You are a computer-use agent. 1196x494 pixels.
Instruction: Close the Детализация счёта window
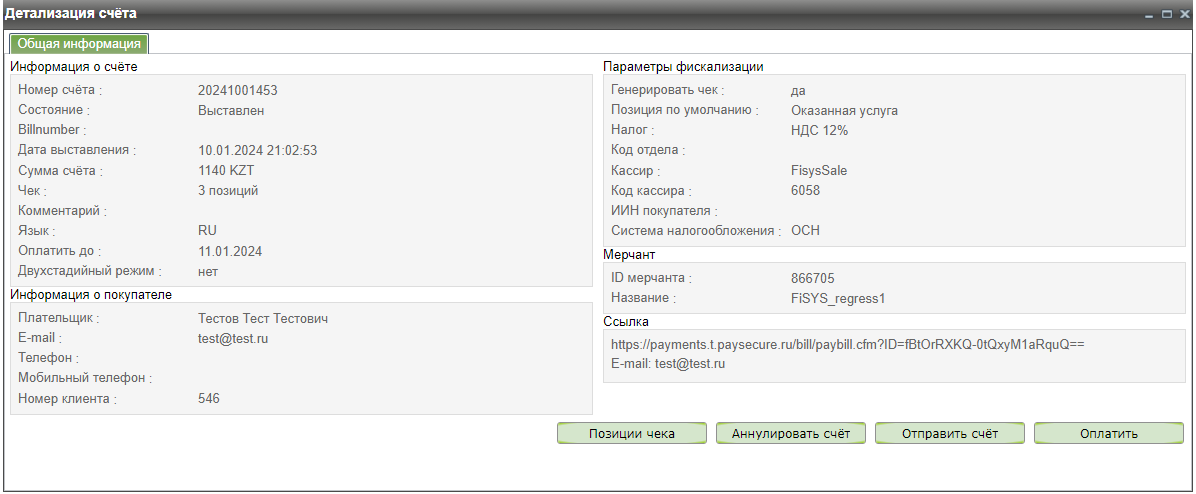coord(1183,14)
